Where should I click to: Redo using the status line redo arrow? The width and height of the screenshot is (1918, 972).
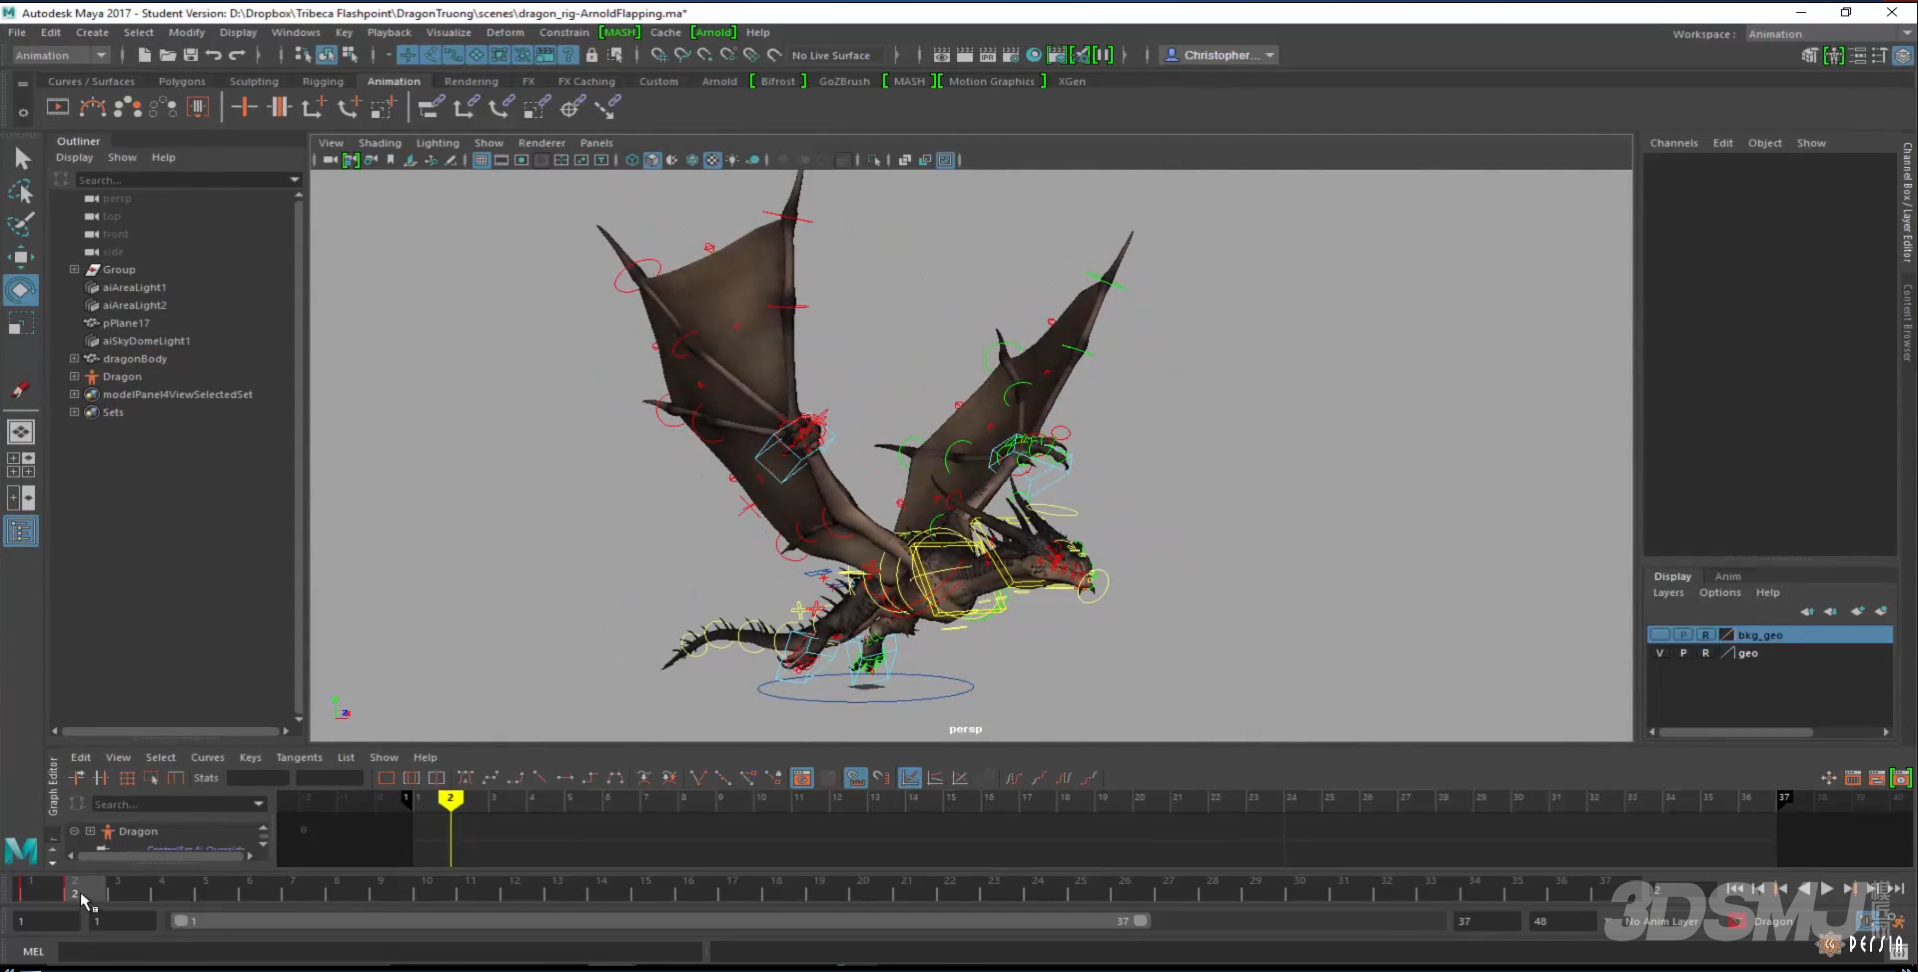coord(237,55)
